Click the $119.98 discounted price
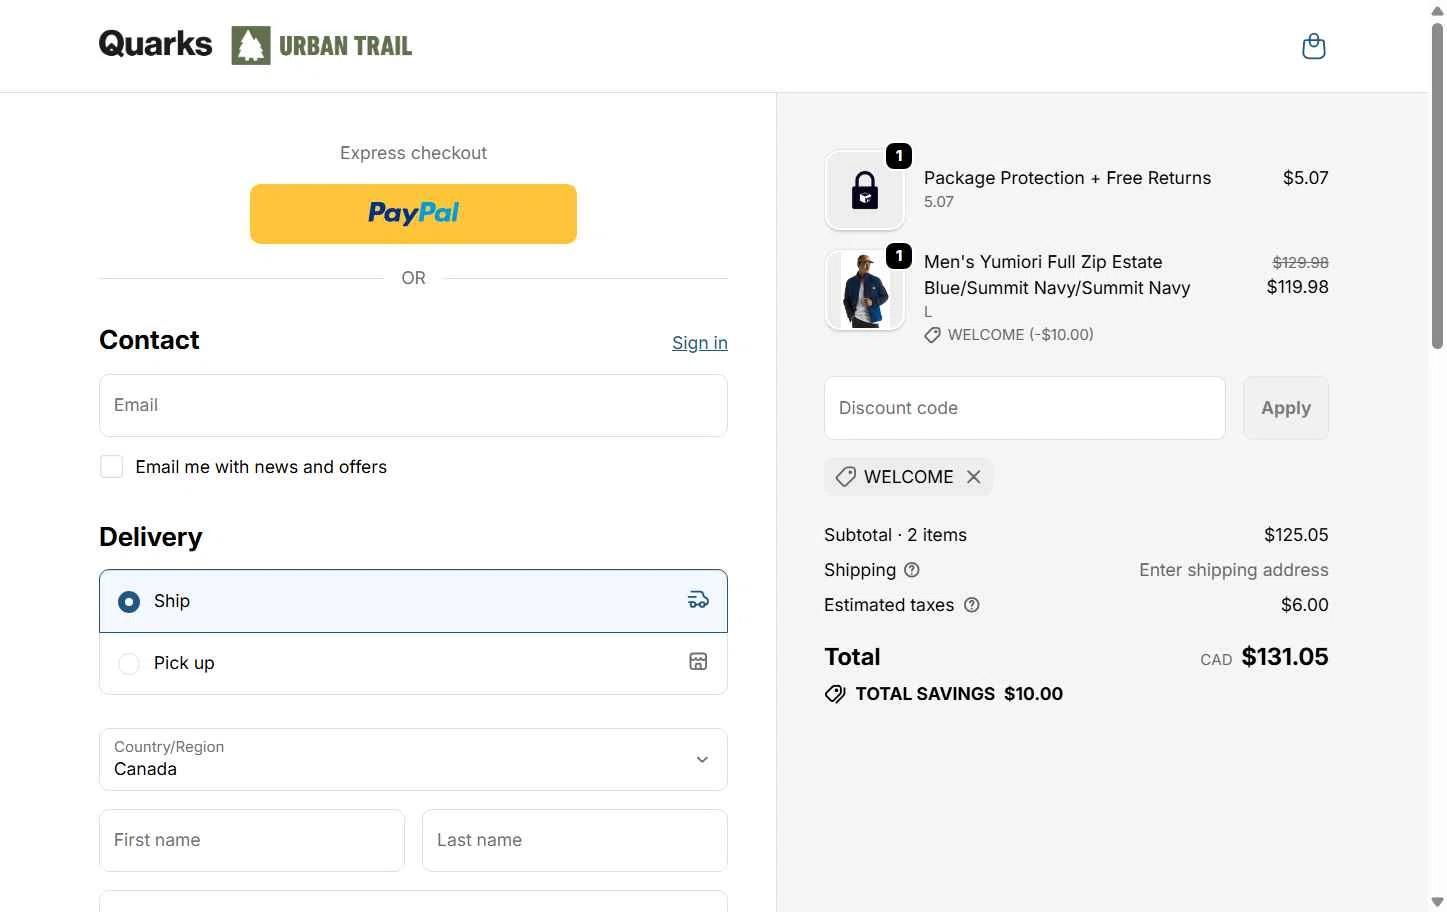This screenshot has width=1447, height=912. coord(1297,287)
